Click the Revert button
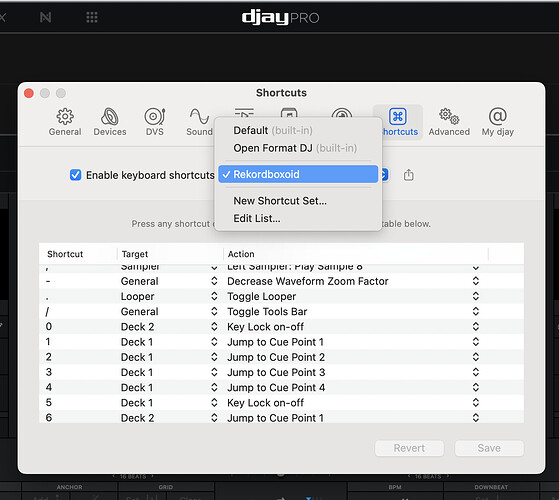 coord(409,448)
